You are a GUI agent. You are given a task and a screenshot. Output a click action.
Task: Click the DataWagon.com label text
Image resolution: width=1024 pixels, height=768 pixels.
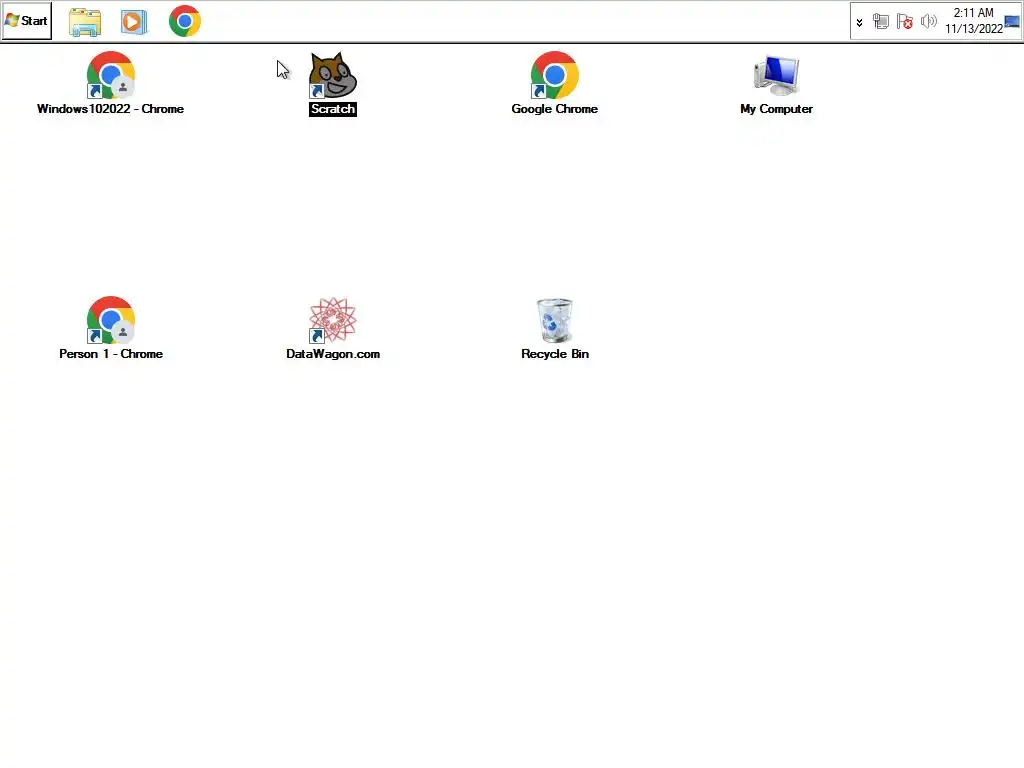pos(333,354)
